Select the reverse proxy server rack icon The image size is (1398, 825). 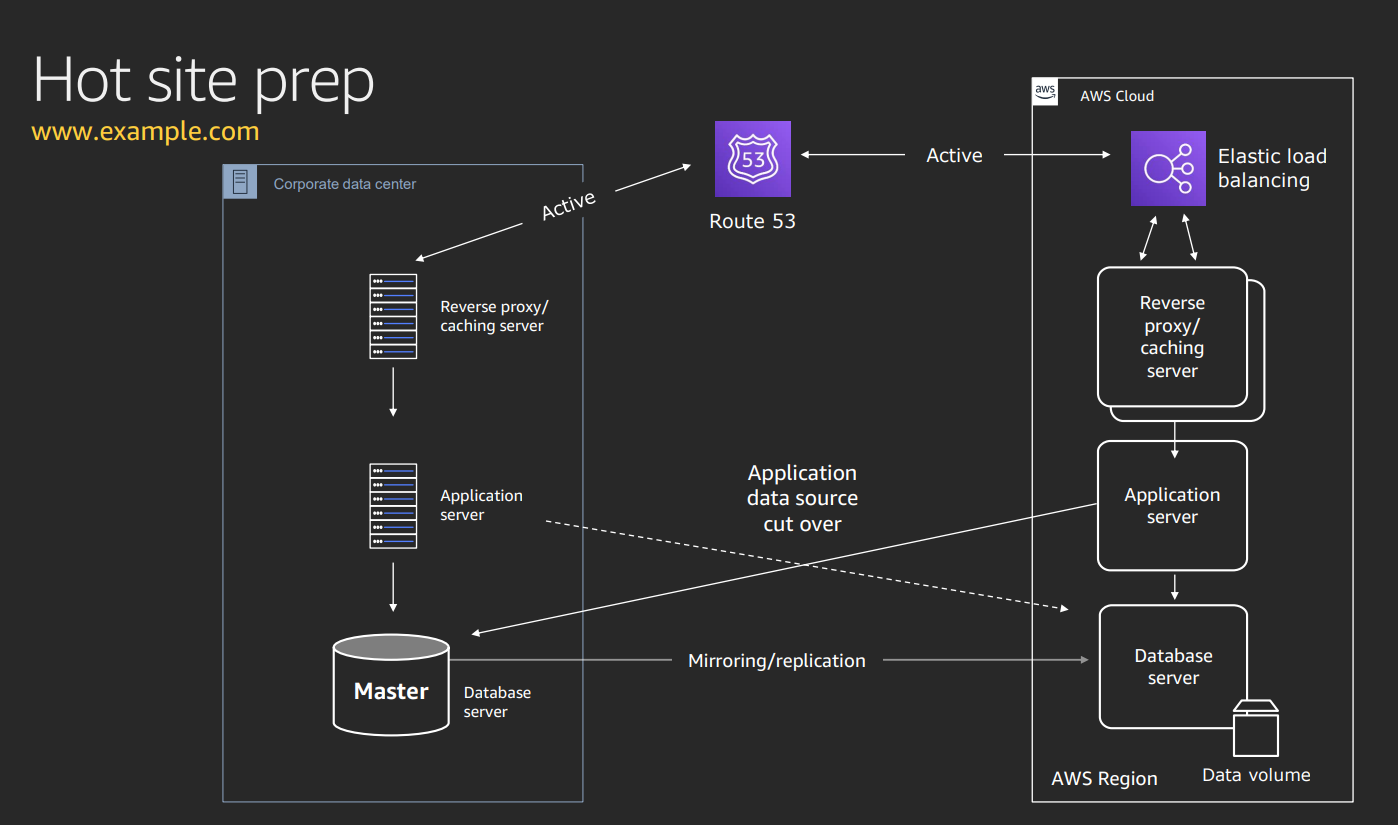pyautogui.click(x=393, y=316)
